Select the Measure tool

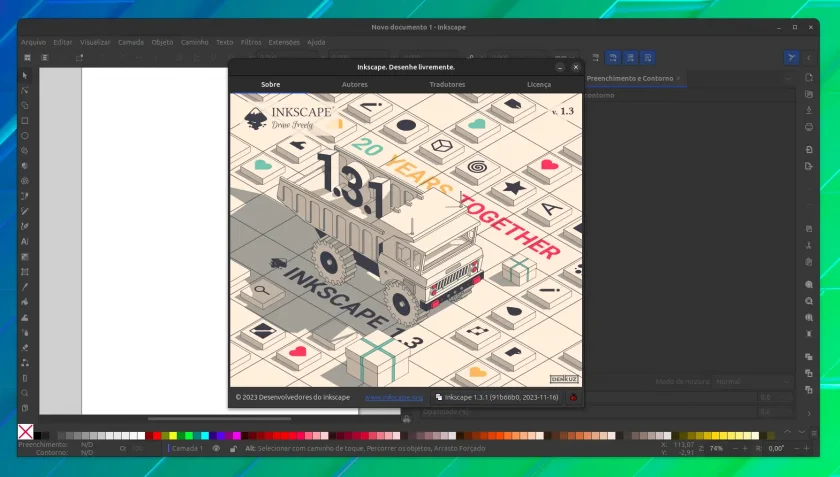(x=25, y=378)
